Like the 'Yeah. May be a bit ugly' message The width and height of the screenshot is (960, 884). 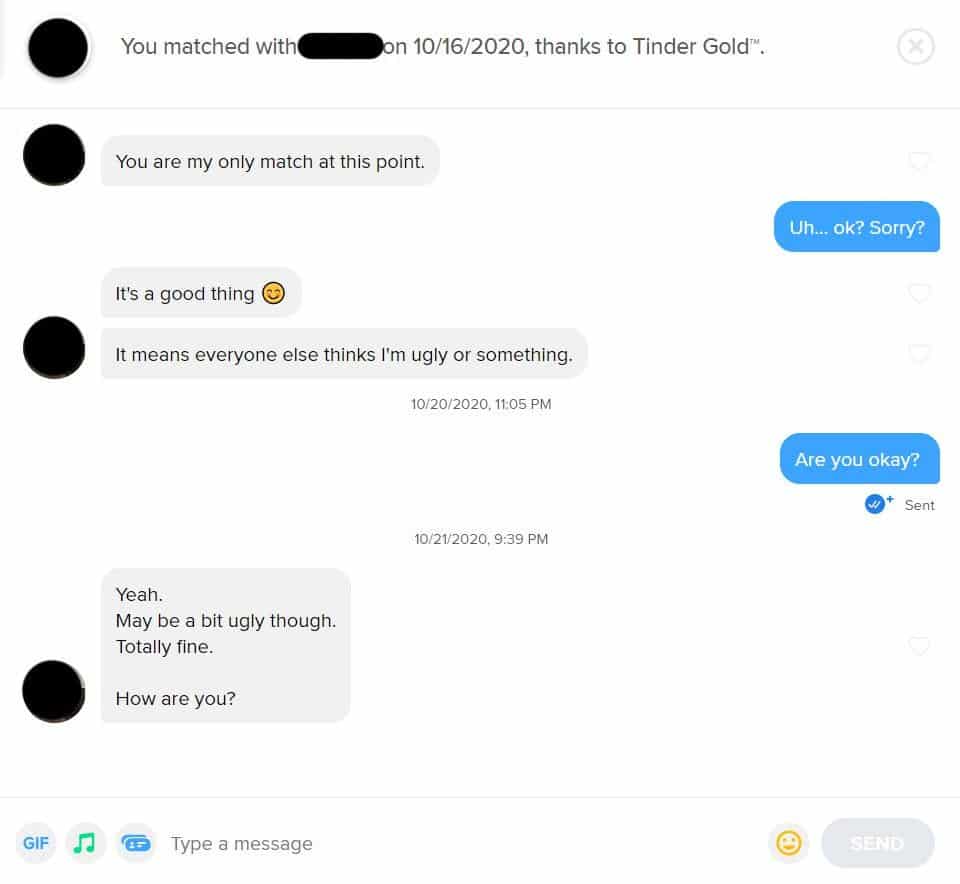pos(918,645)
